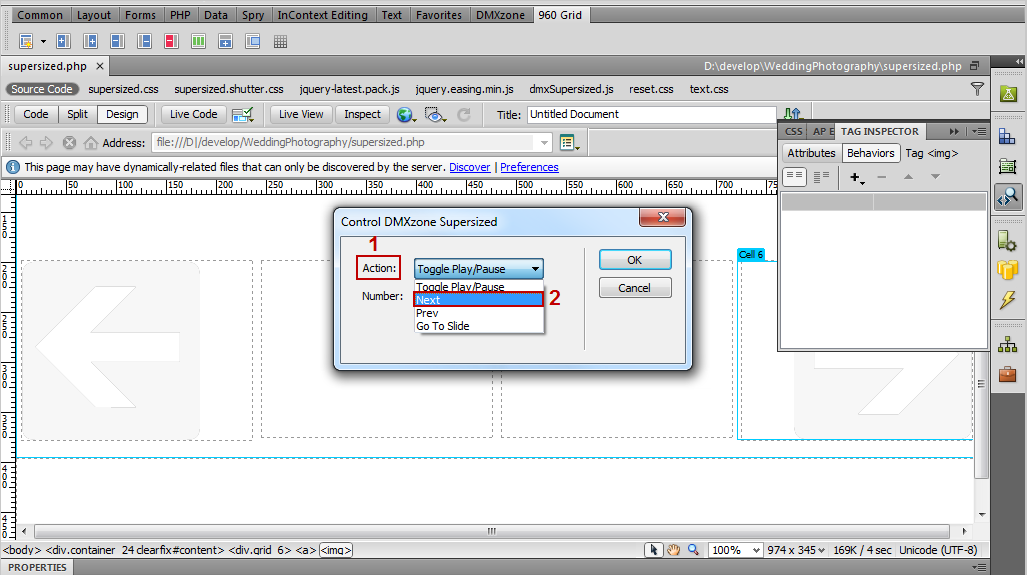The width and height of the screenshot is (1027, 575).
Task: Open the Action dropdown in the dialog
Action: [479, 269]
